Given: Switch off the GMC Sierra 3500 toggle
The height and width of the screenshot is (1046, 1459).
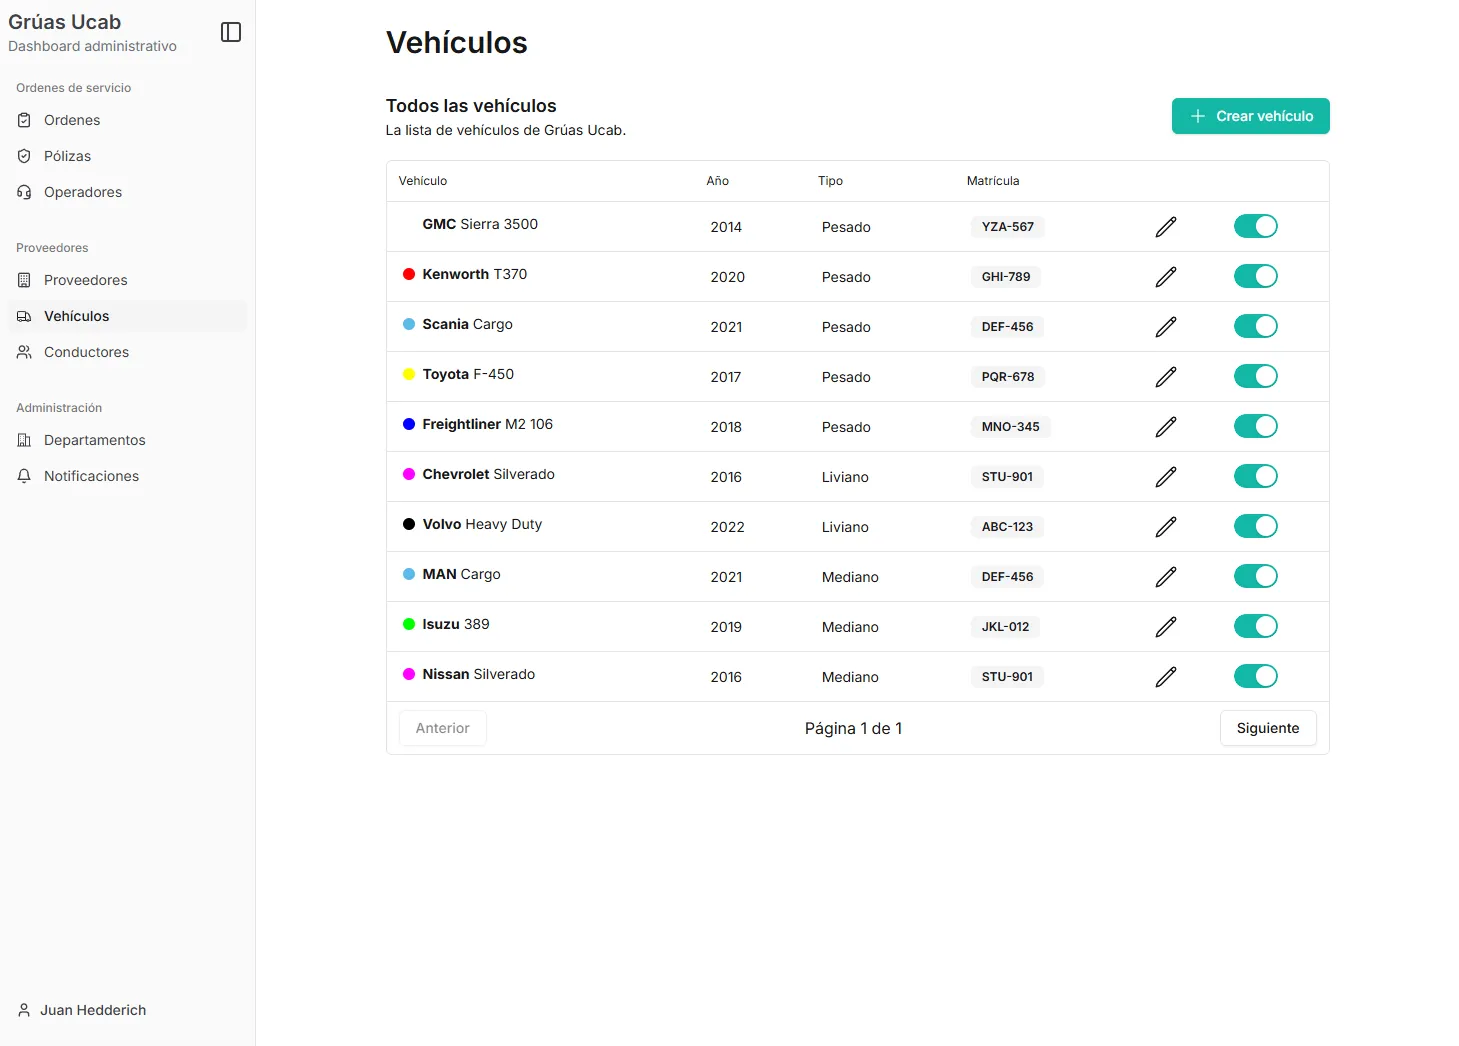Looking at the screenshot, I should pyautogui.click(x=1255, y=226).
